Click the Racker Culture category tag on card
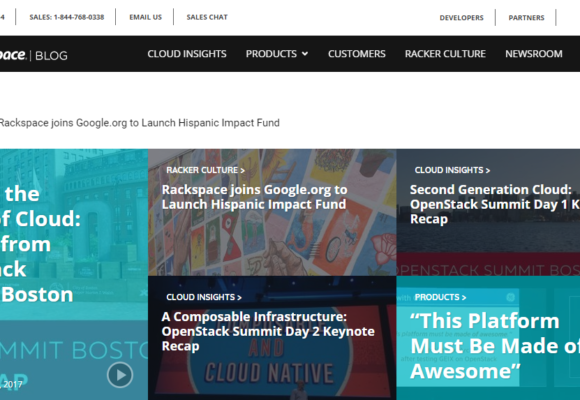 point(205,170)
